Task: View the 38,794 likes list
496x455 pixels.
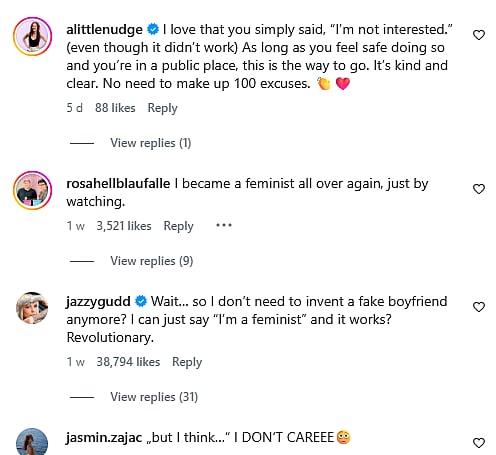Action: (x=128, y=362)
